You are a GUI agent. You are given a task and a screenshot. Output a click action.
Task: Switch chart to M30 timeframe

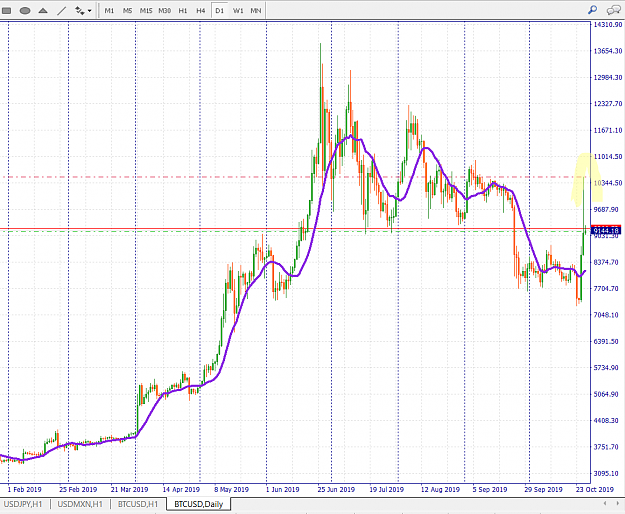tap(165, 11)
